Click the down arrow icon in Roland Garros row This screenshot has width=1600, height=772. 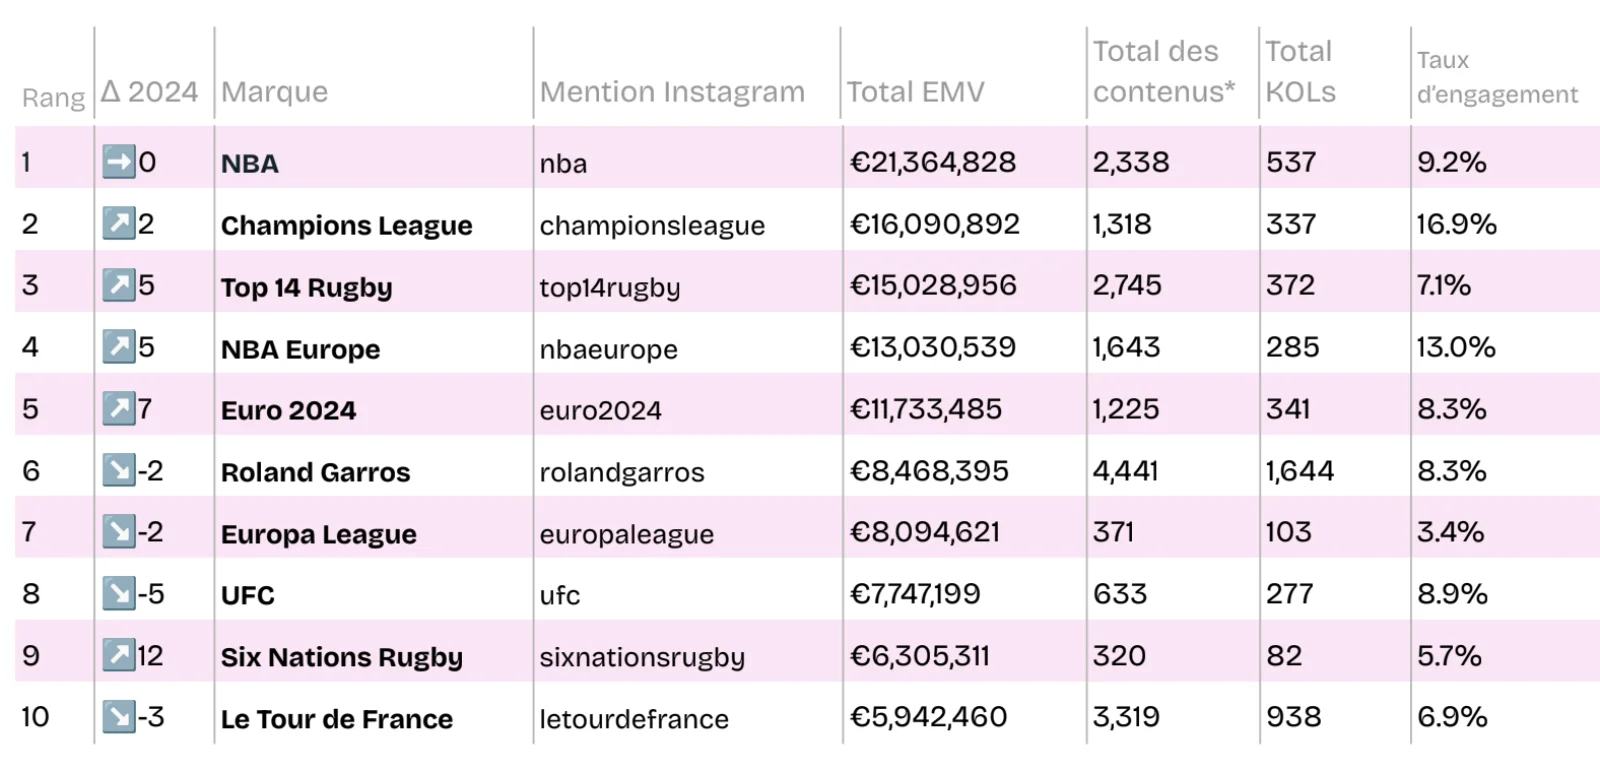tap(119, 470)
